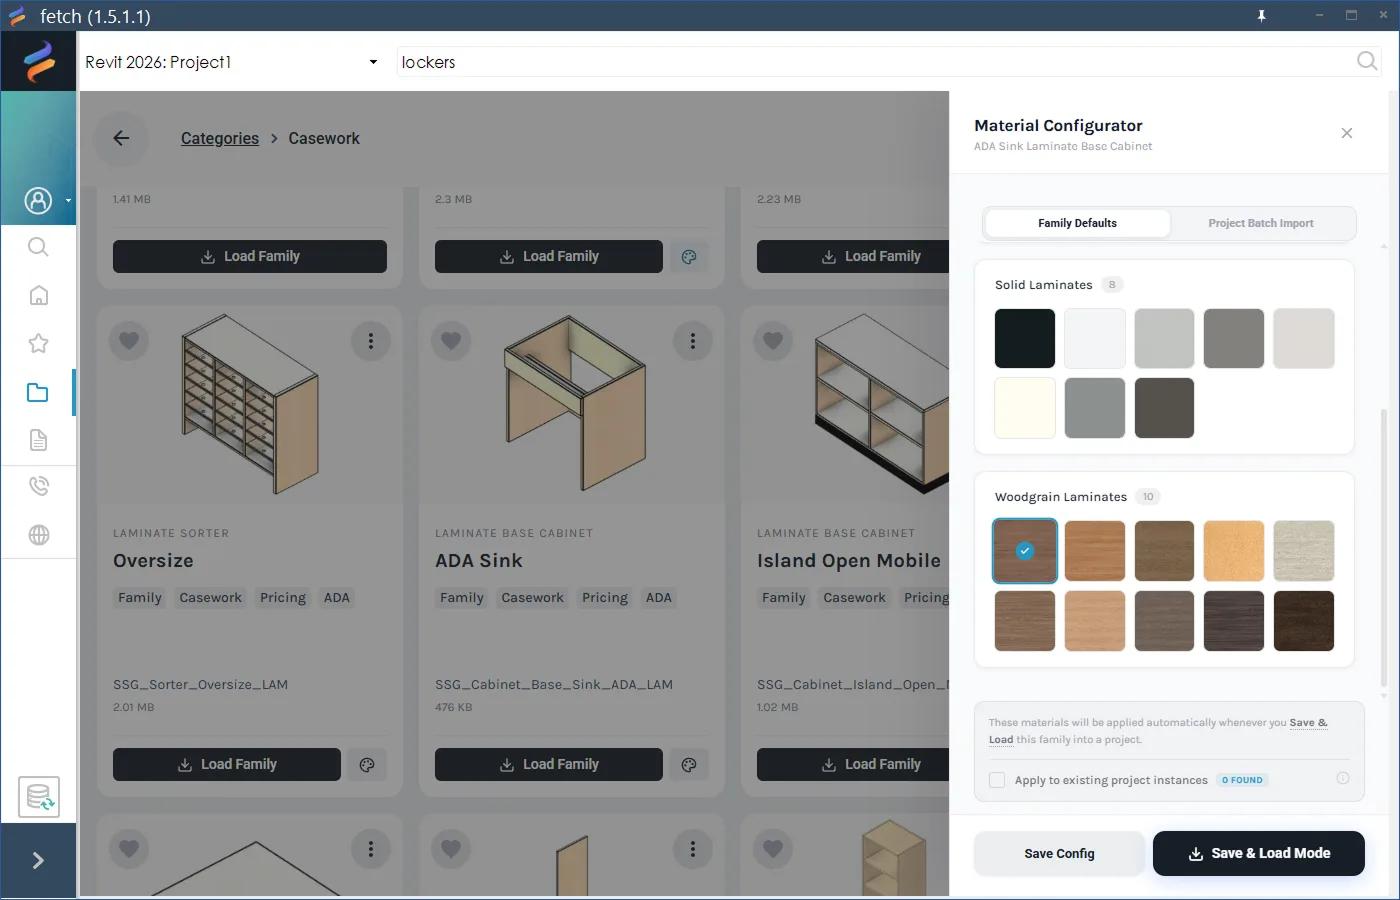Select the darkest espresso woodgrain swatch
The image size is (1400, 900).
pyautogui.click(x=1304, y=621)
